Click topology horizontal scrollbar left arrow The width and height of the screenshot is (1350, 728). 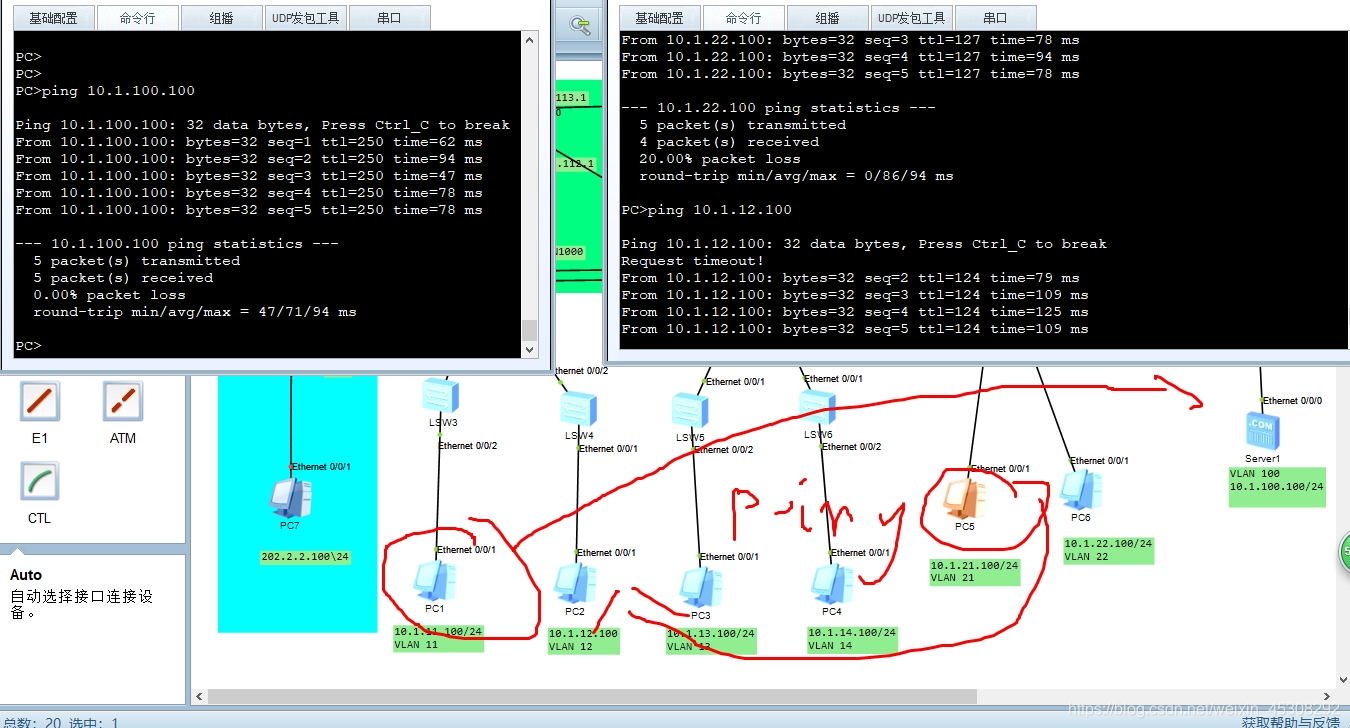point(200,695)
